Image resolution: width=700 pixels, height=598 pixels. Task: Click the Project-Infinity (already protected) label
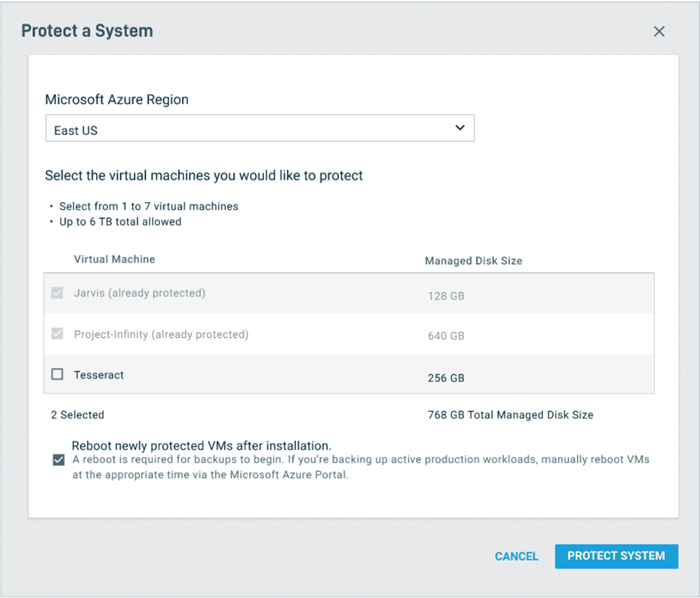[161, 334]
